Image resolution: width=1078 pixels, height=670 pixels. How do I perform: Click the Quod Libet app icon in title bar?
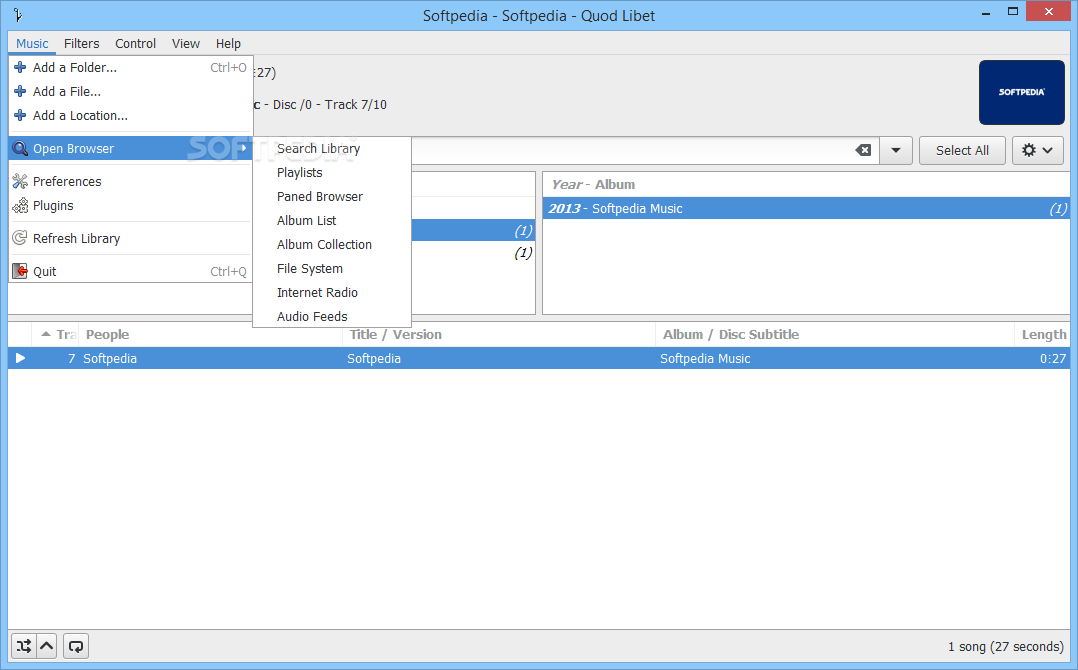18,14
